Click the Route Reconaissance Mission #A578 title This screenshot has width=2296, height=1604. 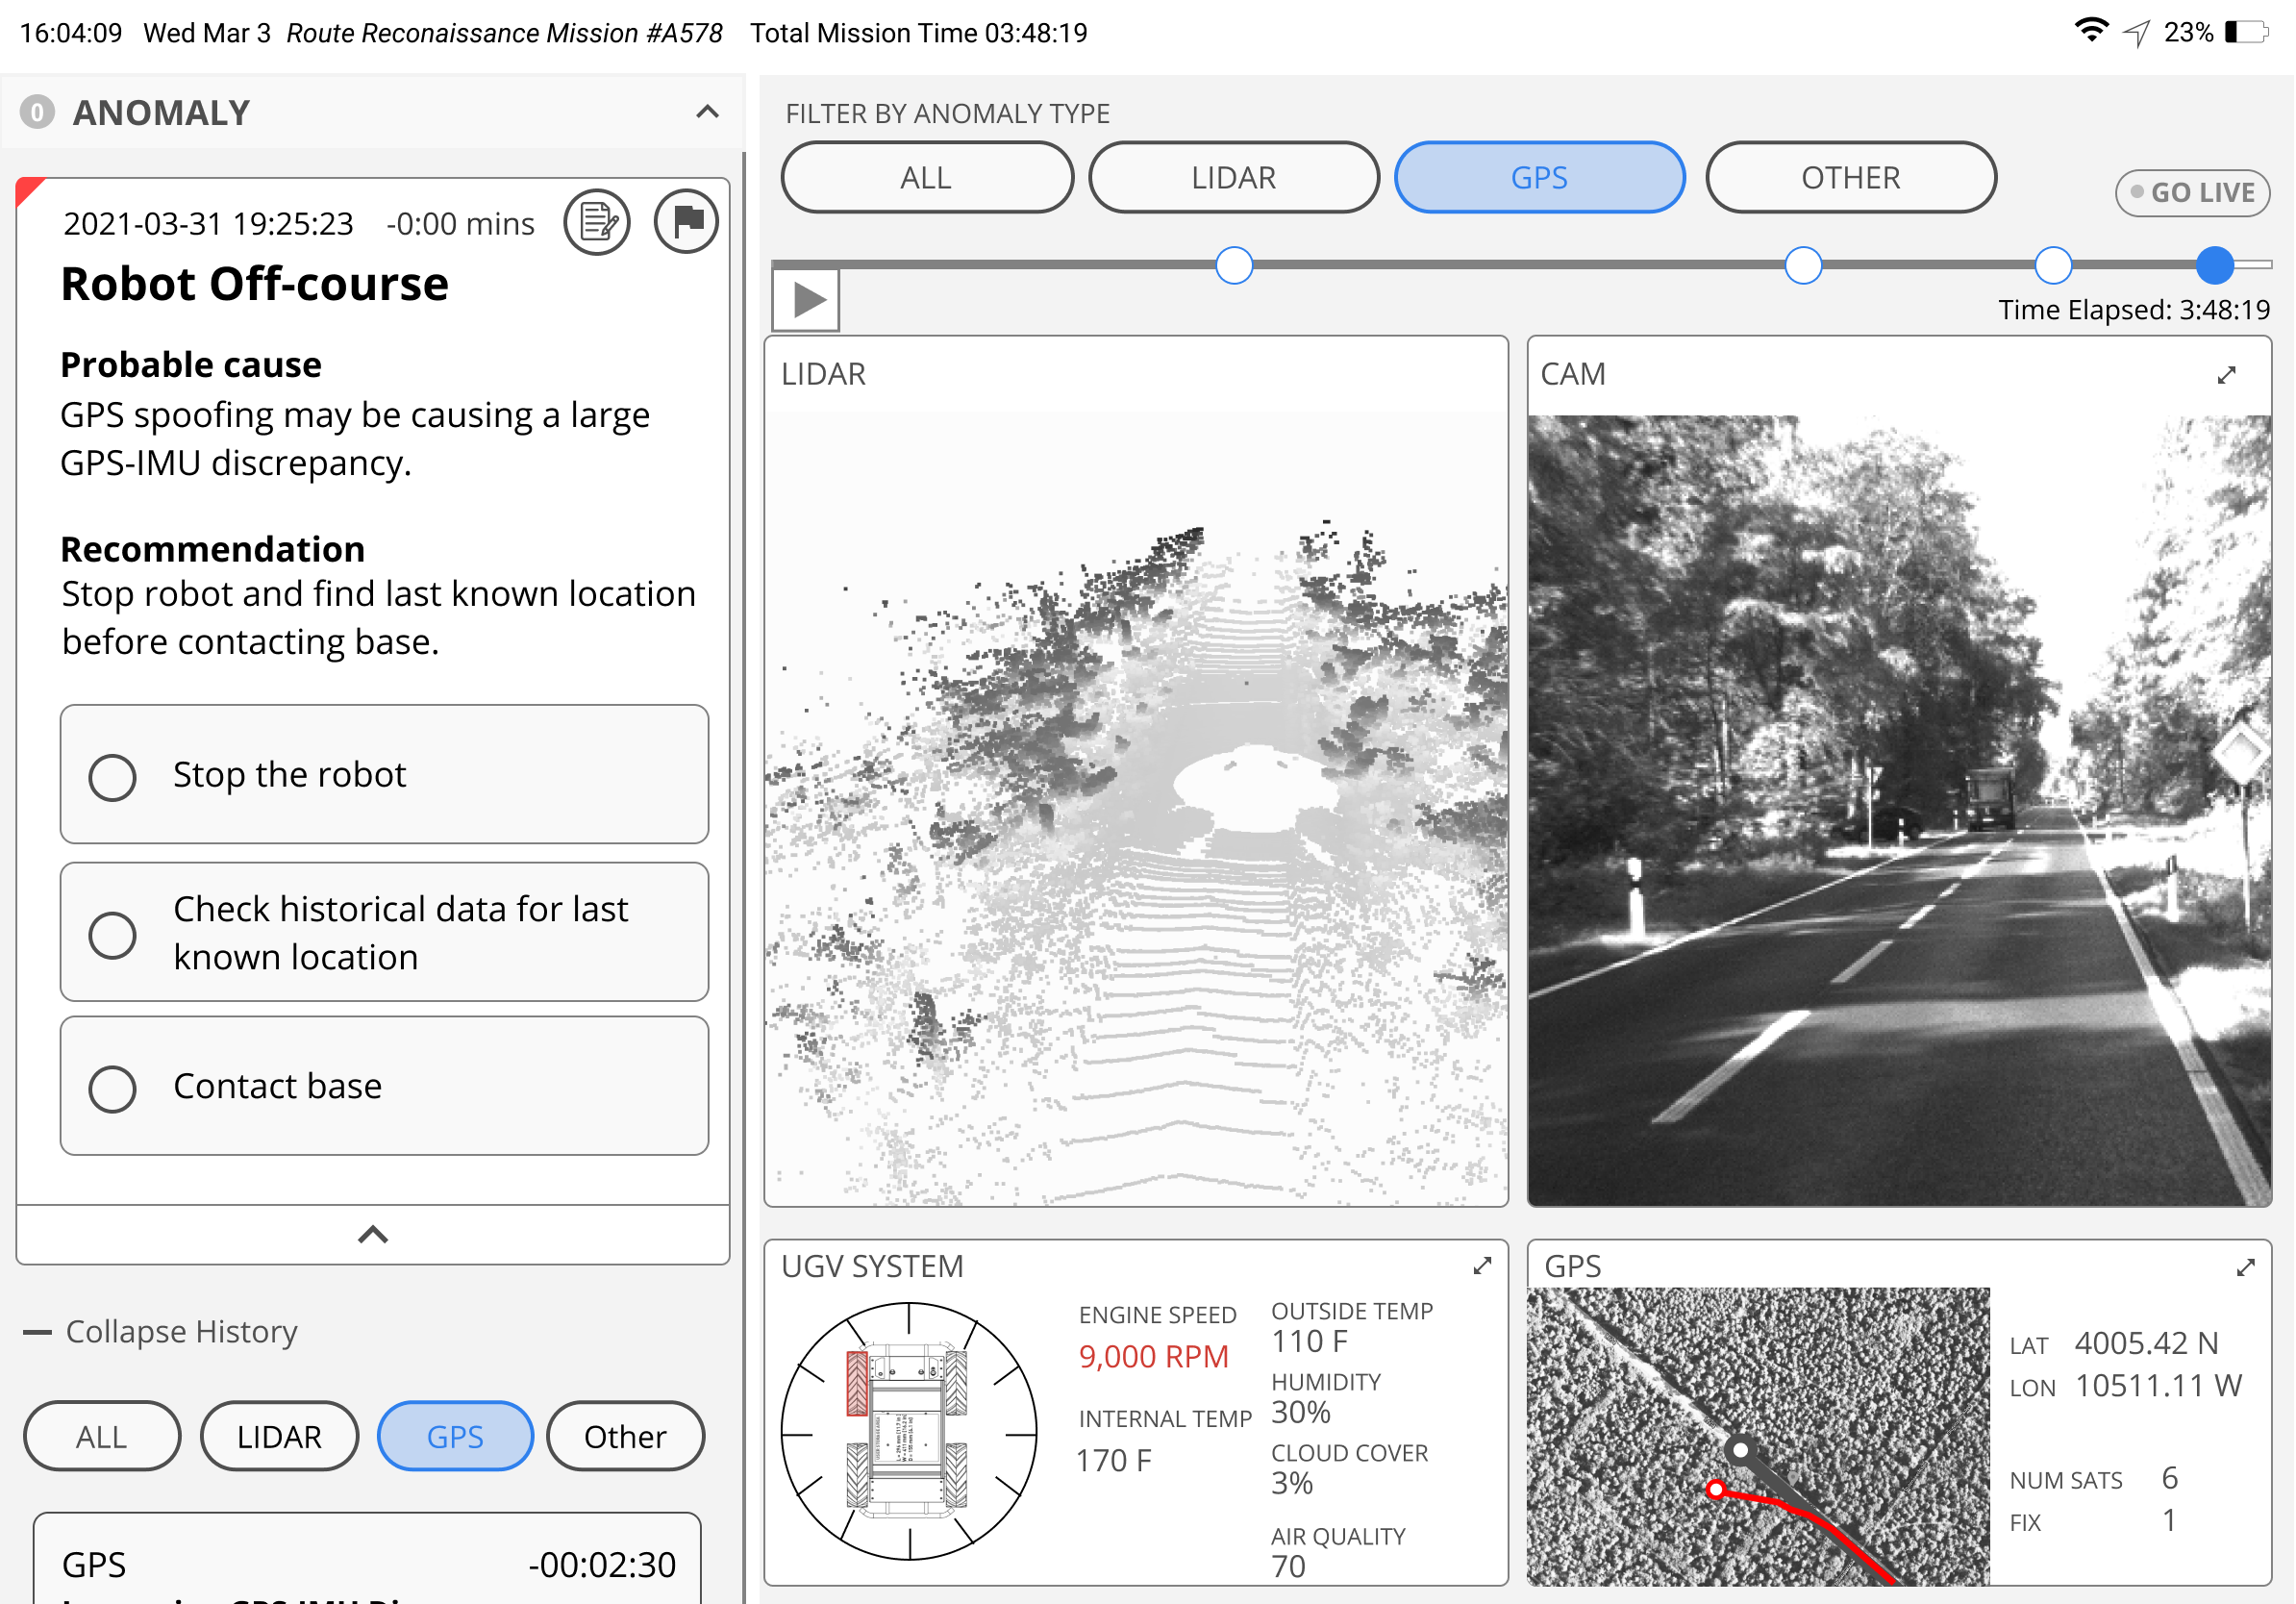click(504, 33)
